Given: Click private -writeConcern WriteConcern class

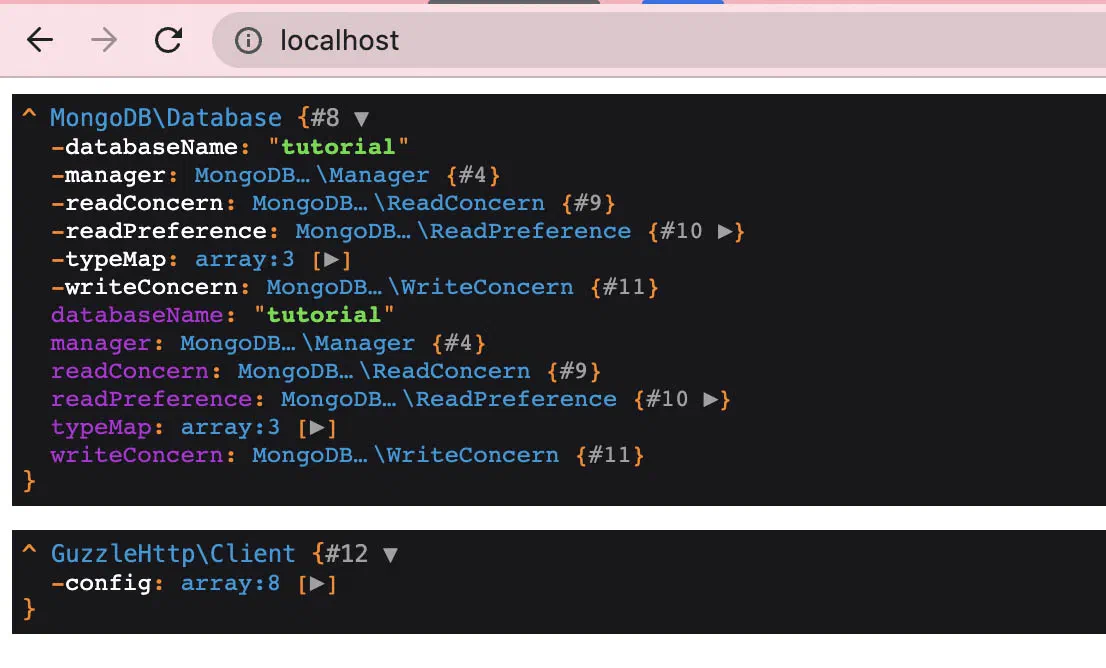Looking at the screenshot, I should point(420,287).
